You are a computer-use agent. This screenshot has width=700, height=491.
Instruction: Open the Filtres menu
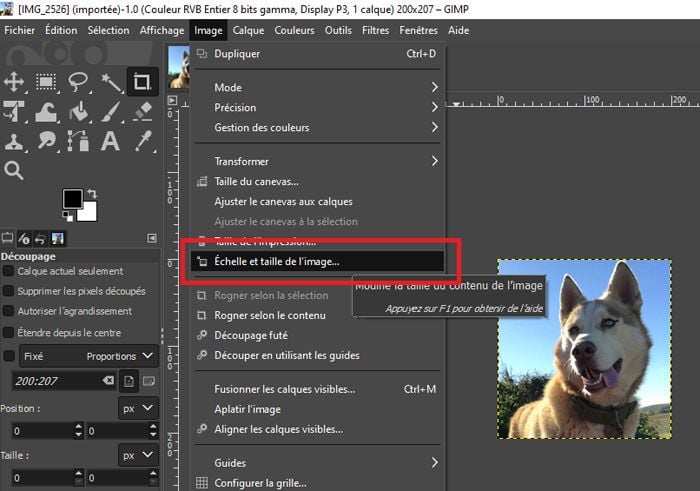(x=375, y=30)
